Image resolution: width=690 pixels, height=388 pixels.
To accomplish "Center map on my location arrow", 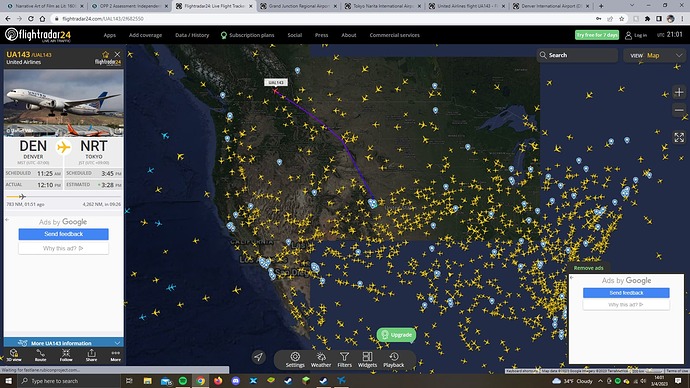I will coord(259,357).
